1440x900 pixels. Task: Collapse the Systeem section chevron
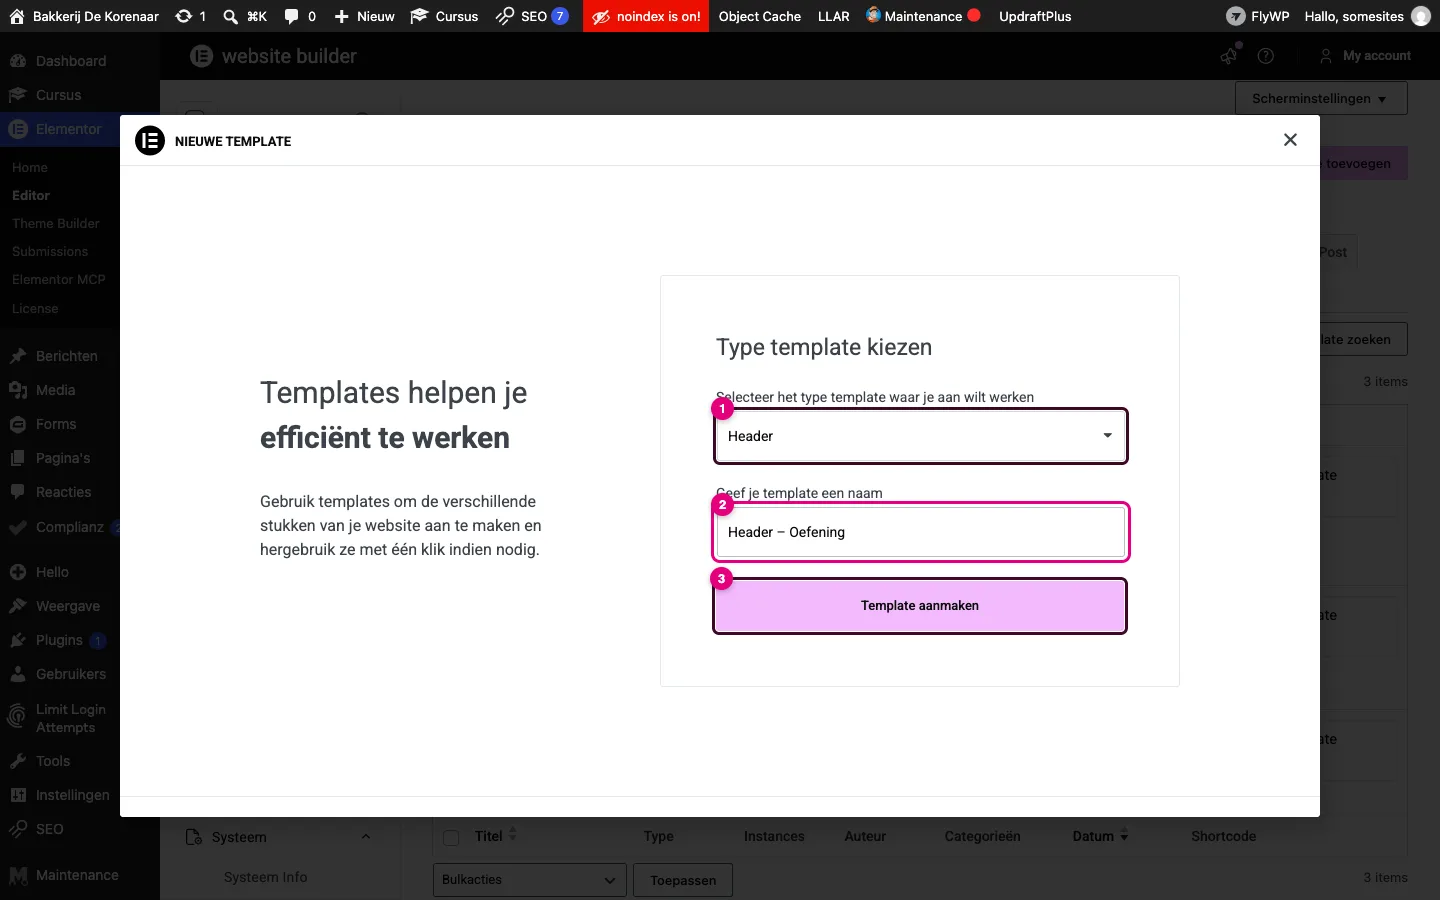click(365, 837)
